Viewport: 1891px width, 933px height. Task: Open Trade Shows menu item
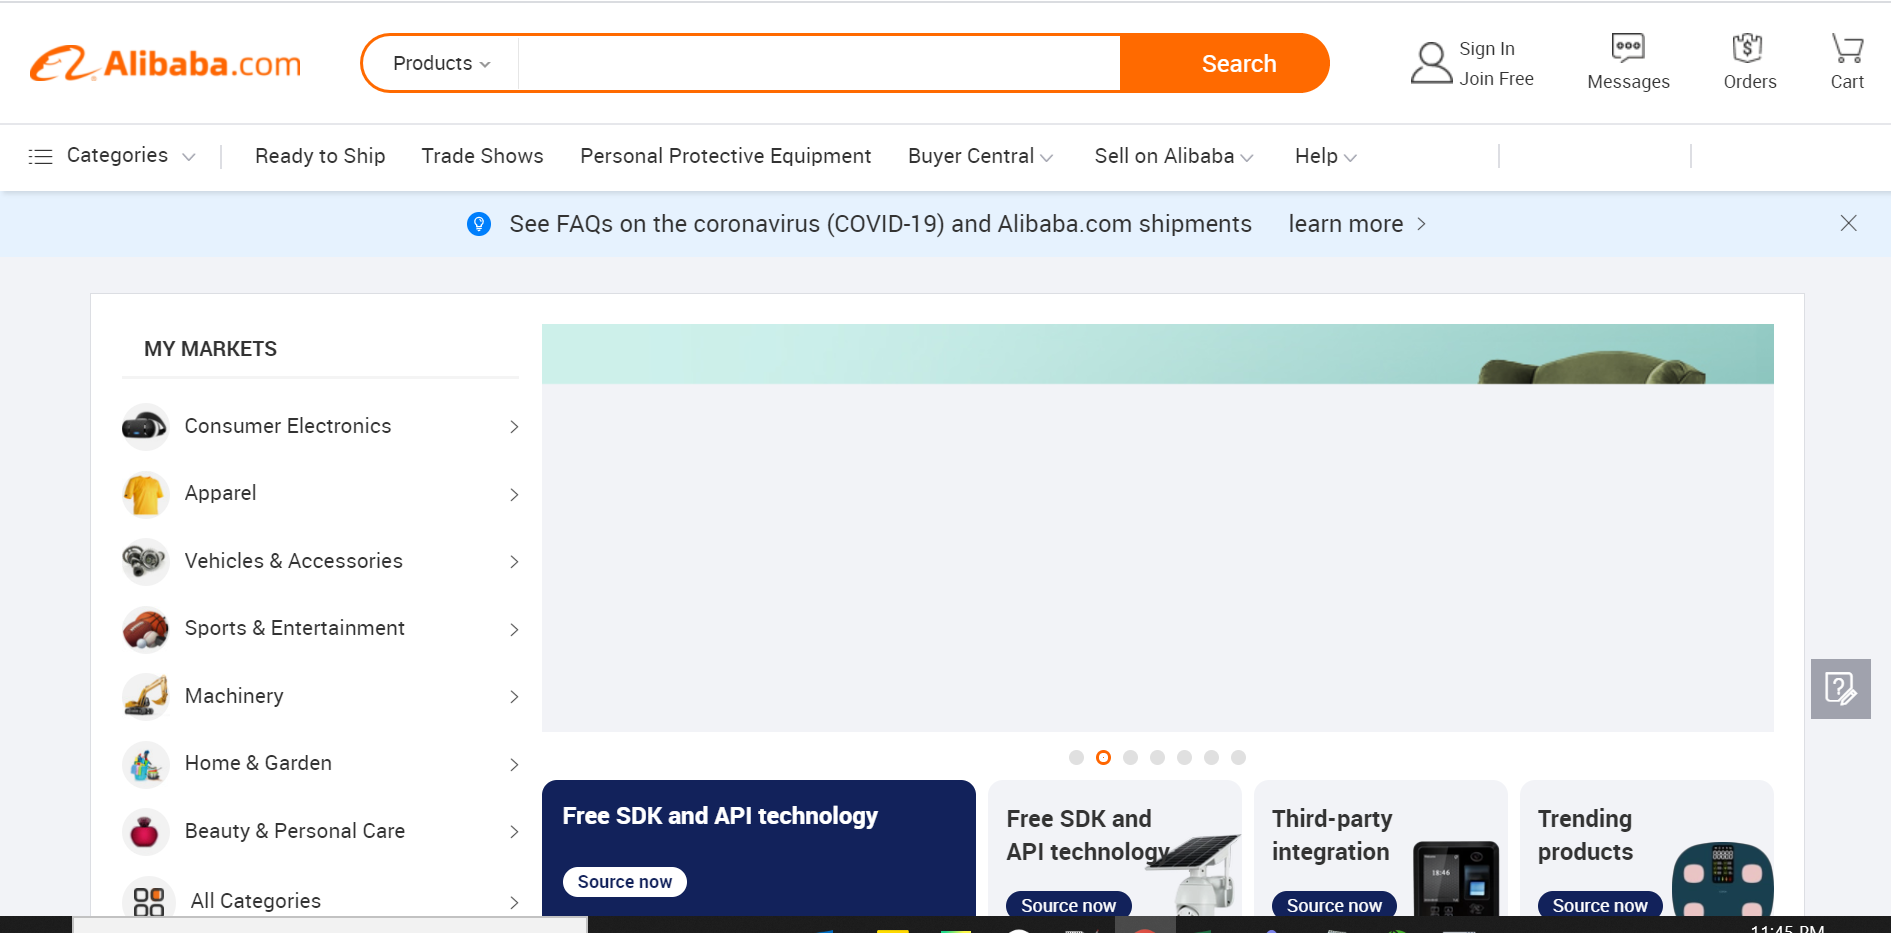coord(482,156)
